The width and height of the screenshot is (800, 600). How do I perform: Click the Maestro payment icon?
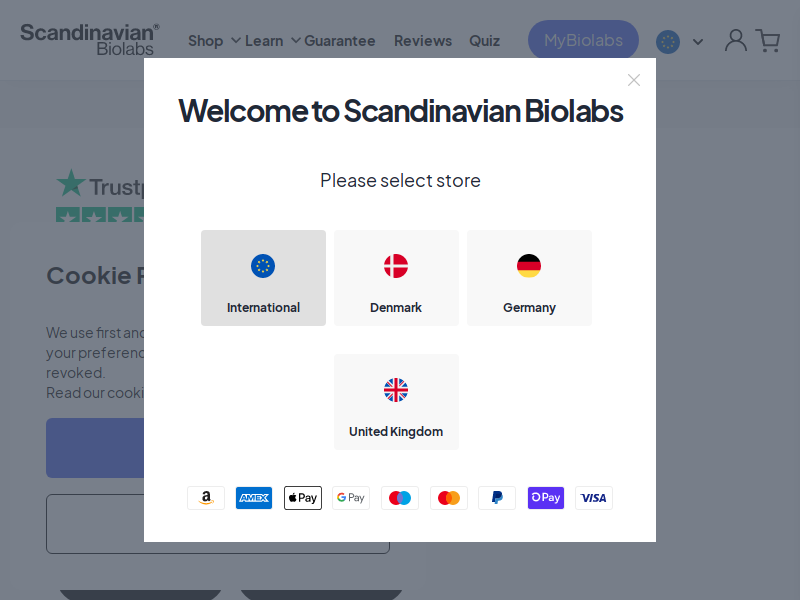coord(399,497)
